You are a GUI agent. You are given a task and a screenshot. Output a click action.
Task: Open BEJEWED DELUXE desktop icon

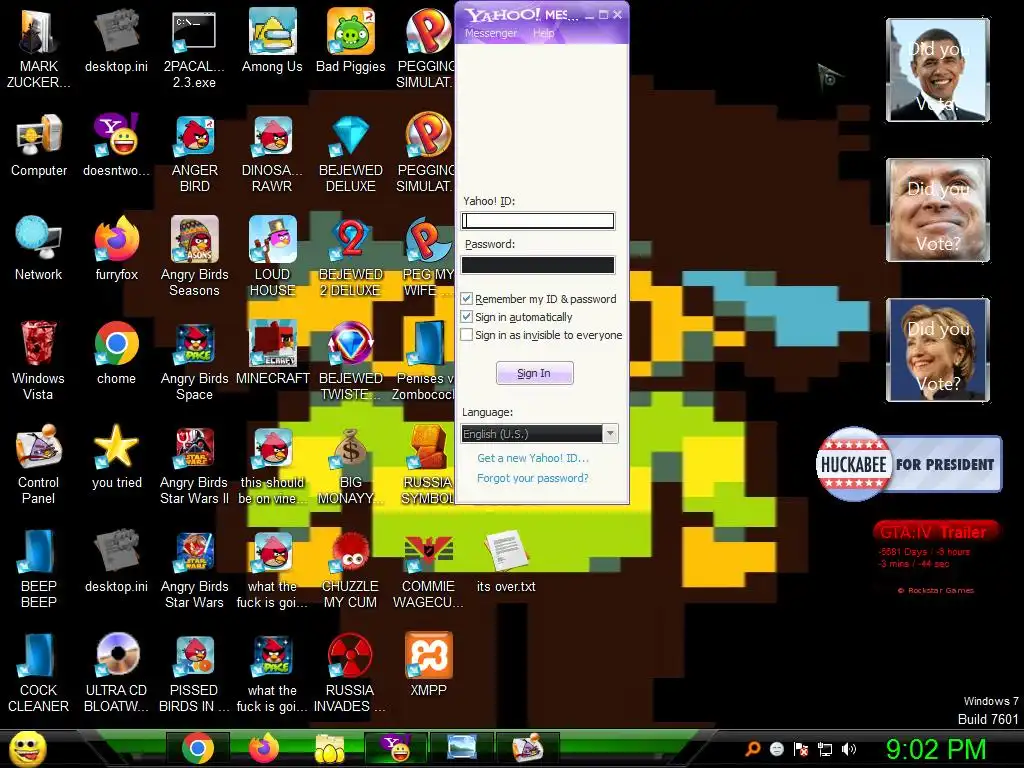click(351, 153)
